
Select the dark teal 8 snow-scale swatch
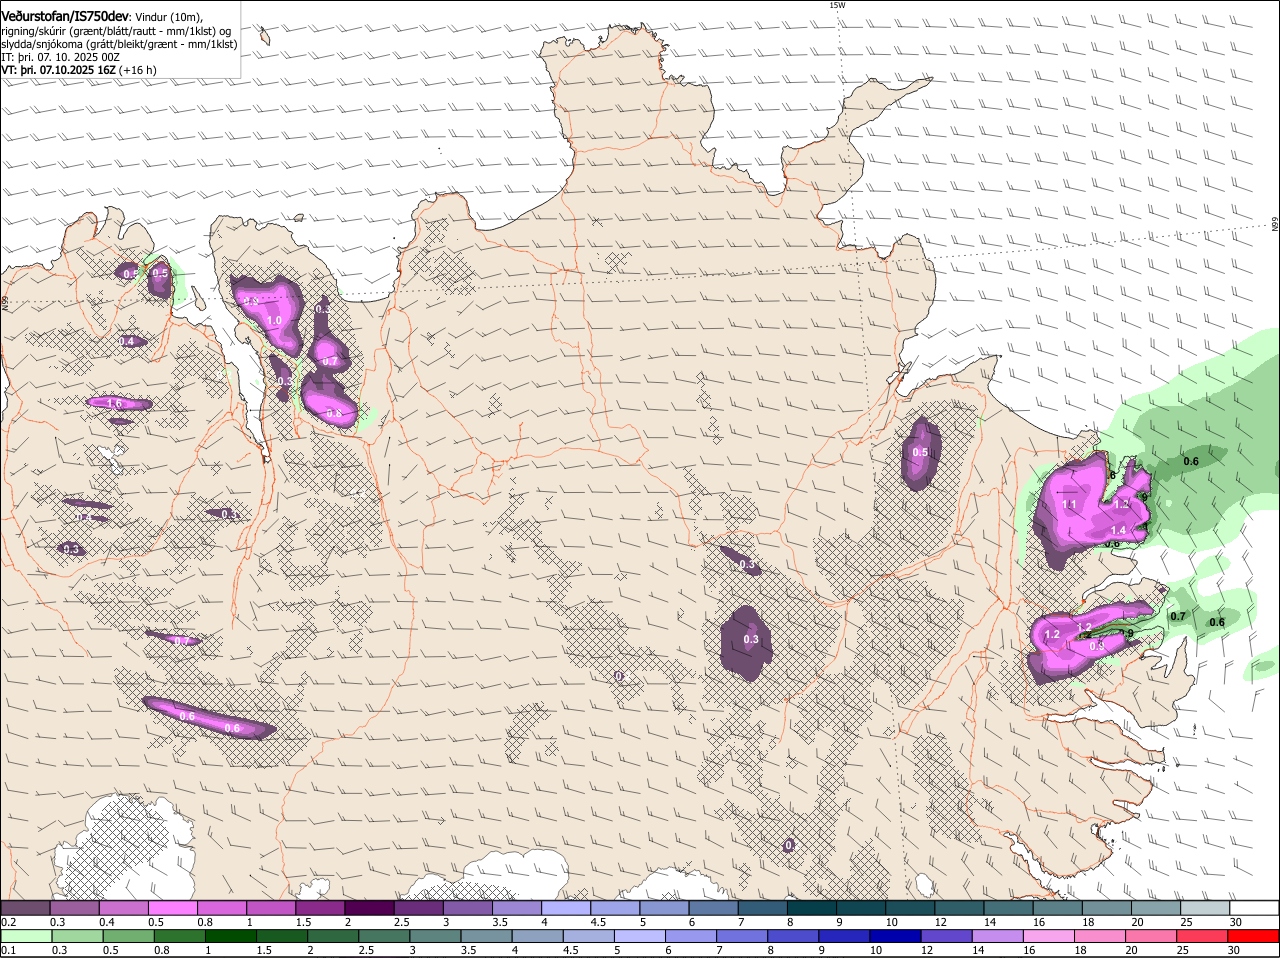pos(811,907)
